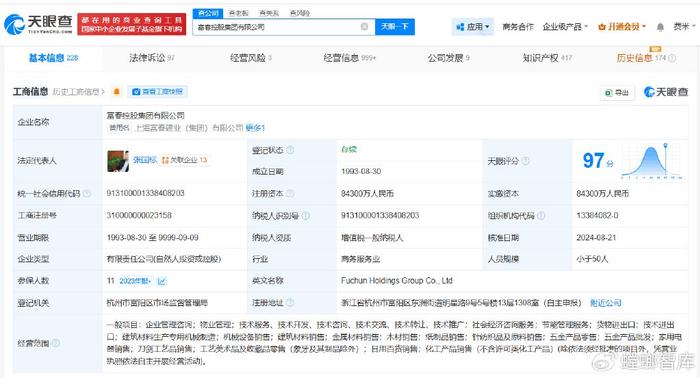This screenshot has height=378, width=700.
Task: Open the 关联企业 13 badge
Action: [184, 160]
